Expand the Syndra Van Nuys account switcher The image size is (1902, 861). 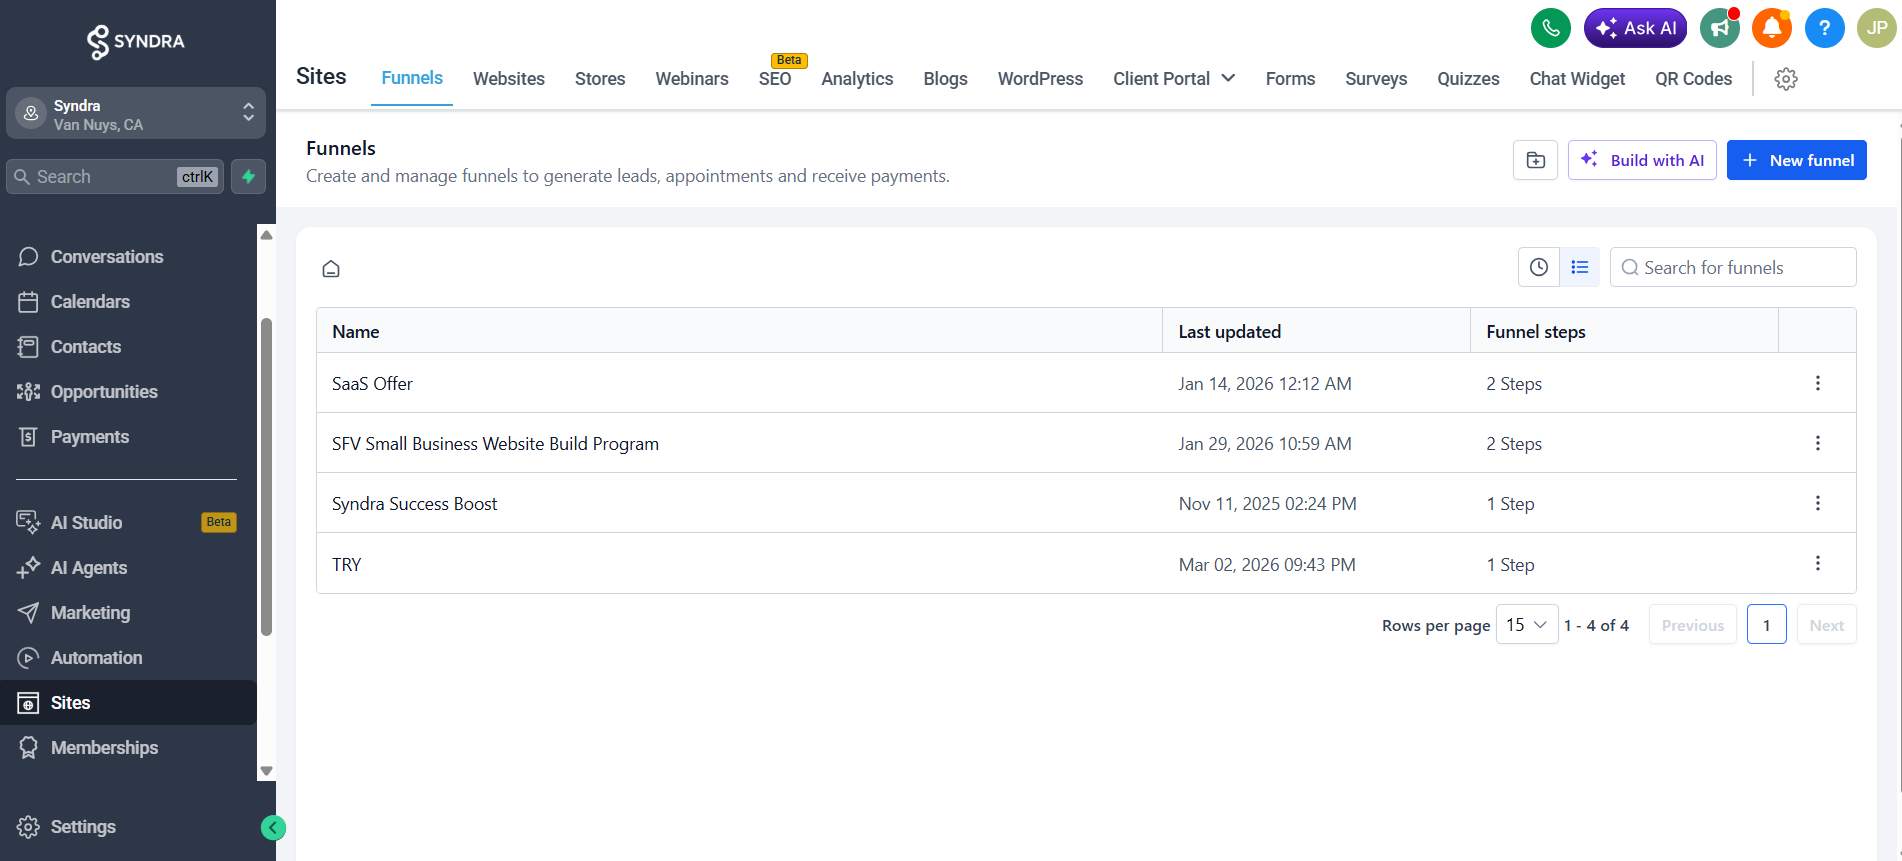(x=136, y=114)
